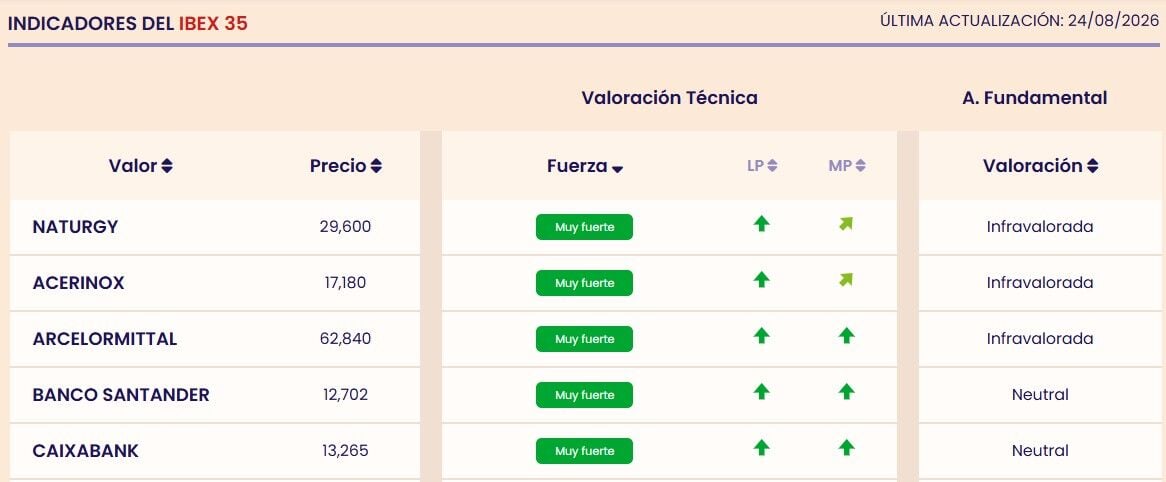Viewport: 1166px width, 482px height.
Task: Sort by Valoración column header
Action: [1040, 166]
